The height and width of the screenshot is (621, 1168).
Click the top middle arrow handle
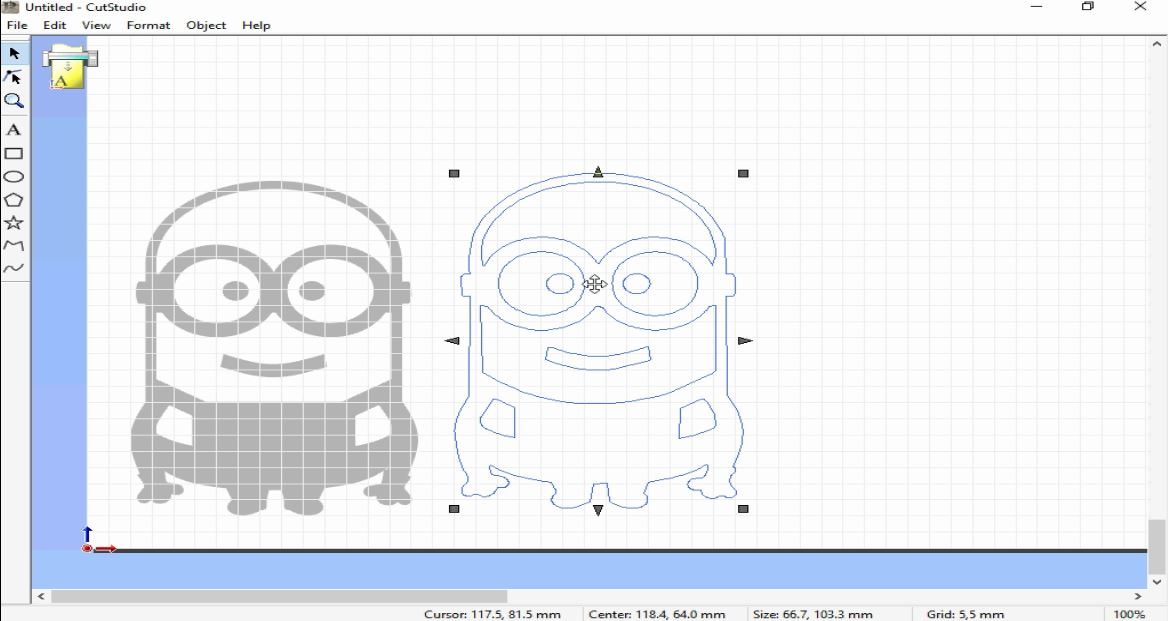tap(598, 172)
